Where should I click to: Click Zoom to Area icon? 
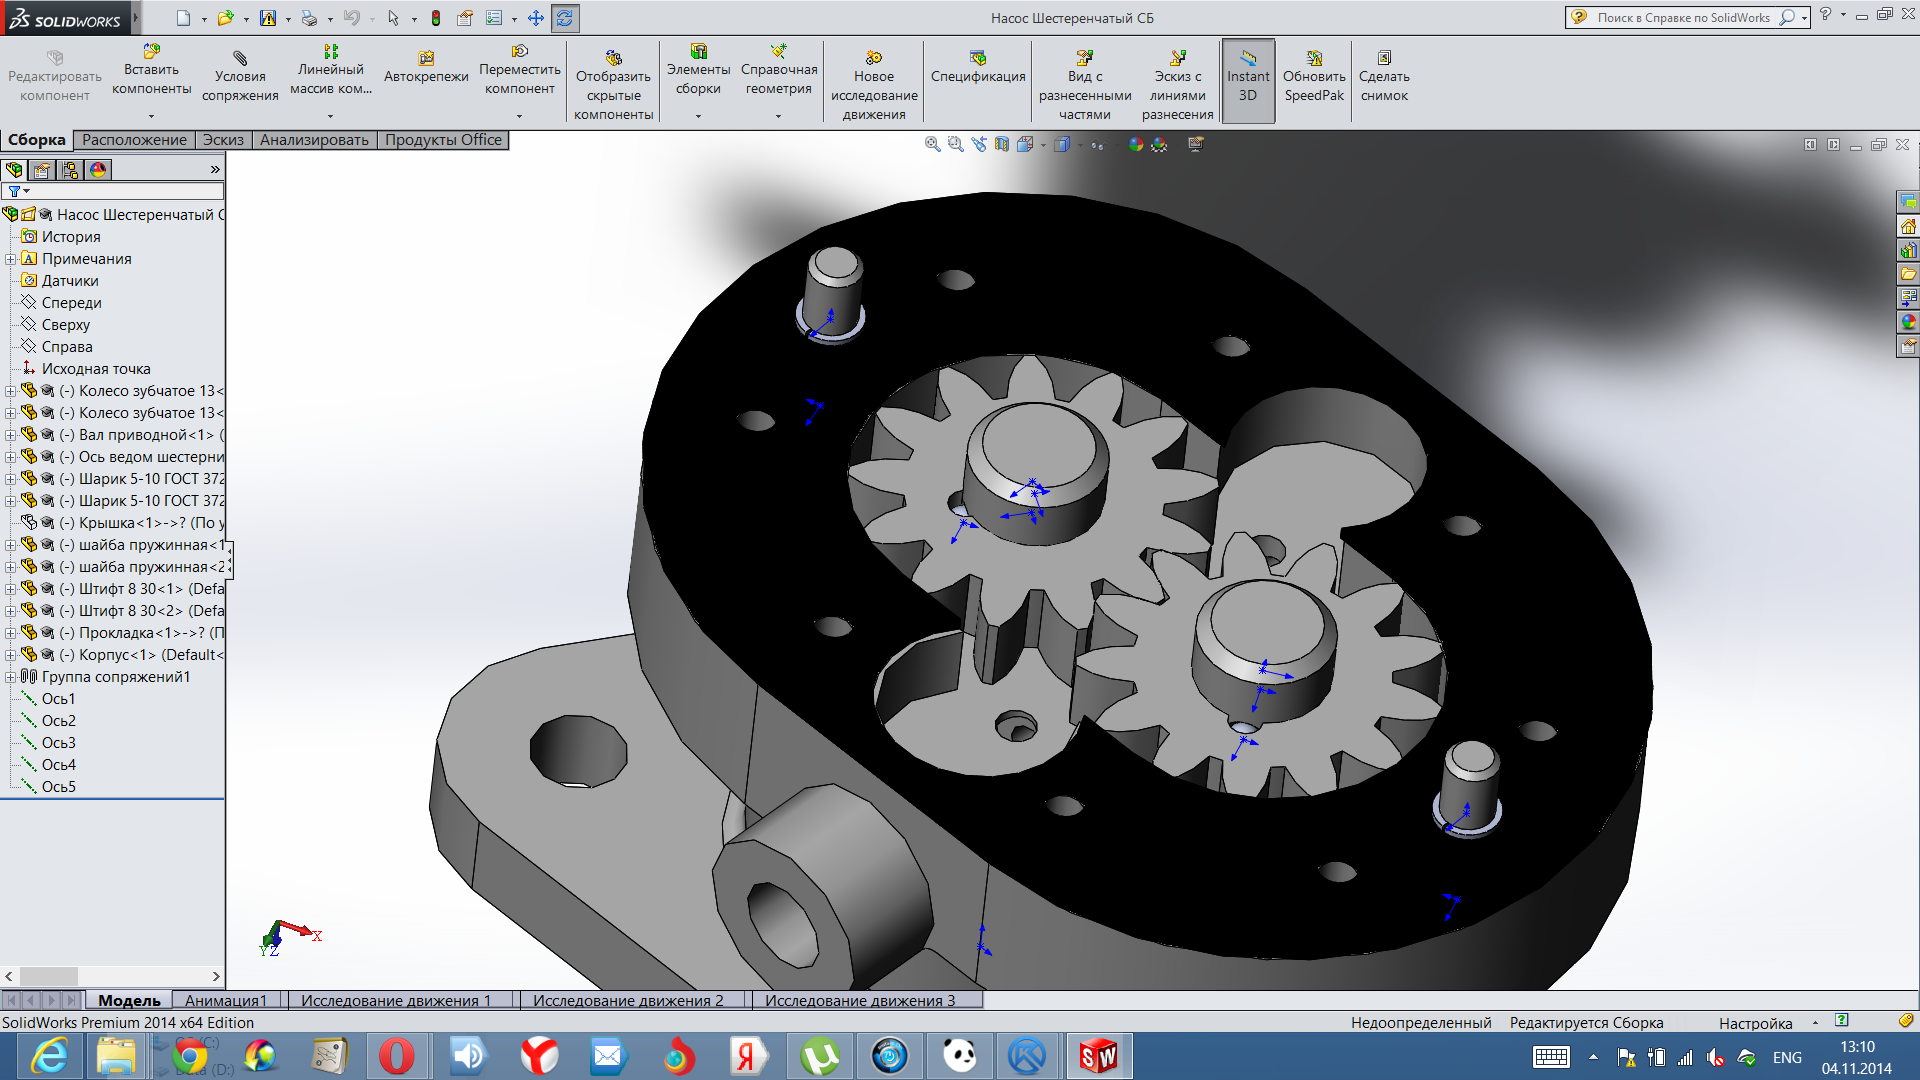[x=955, y=144]
